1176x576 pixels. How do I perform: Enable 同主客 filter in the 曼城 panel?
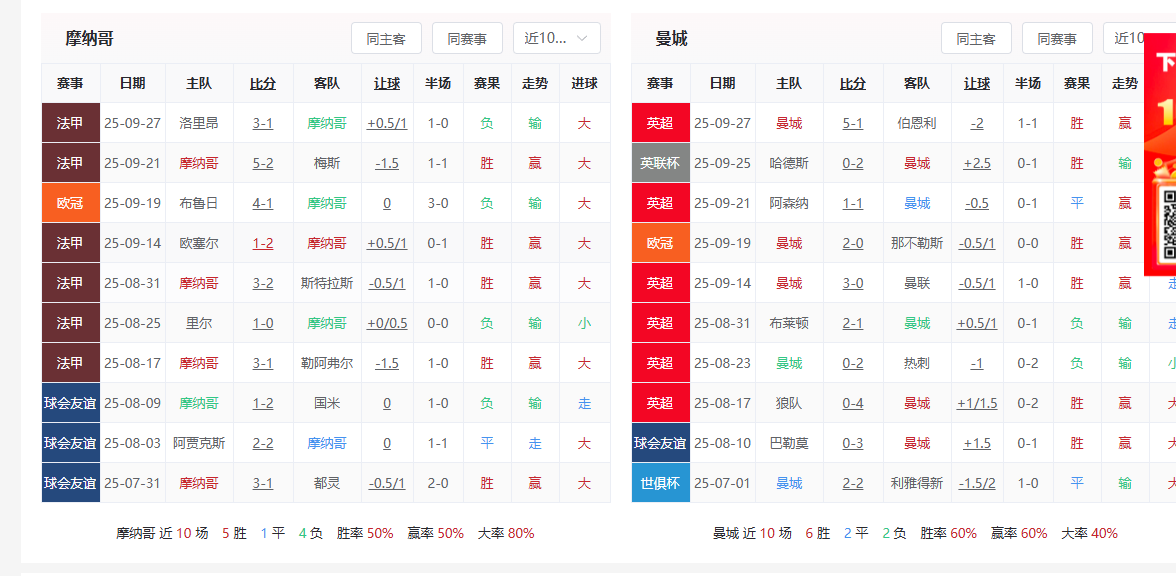976,38
